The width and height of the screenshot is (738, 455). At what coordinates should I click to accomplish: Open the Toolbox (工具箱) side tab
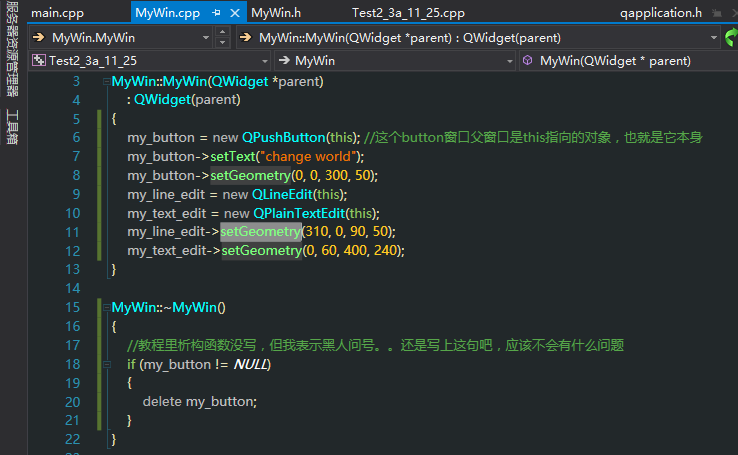pos(13,127)
